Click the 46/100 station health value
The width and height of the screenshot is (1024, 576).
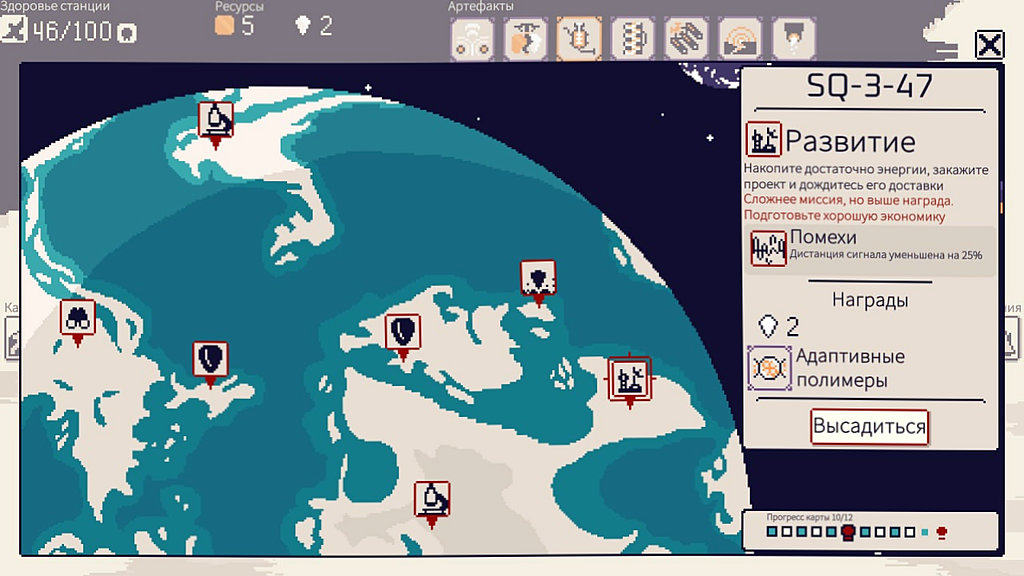coord(72,31)
